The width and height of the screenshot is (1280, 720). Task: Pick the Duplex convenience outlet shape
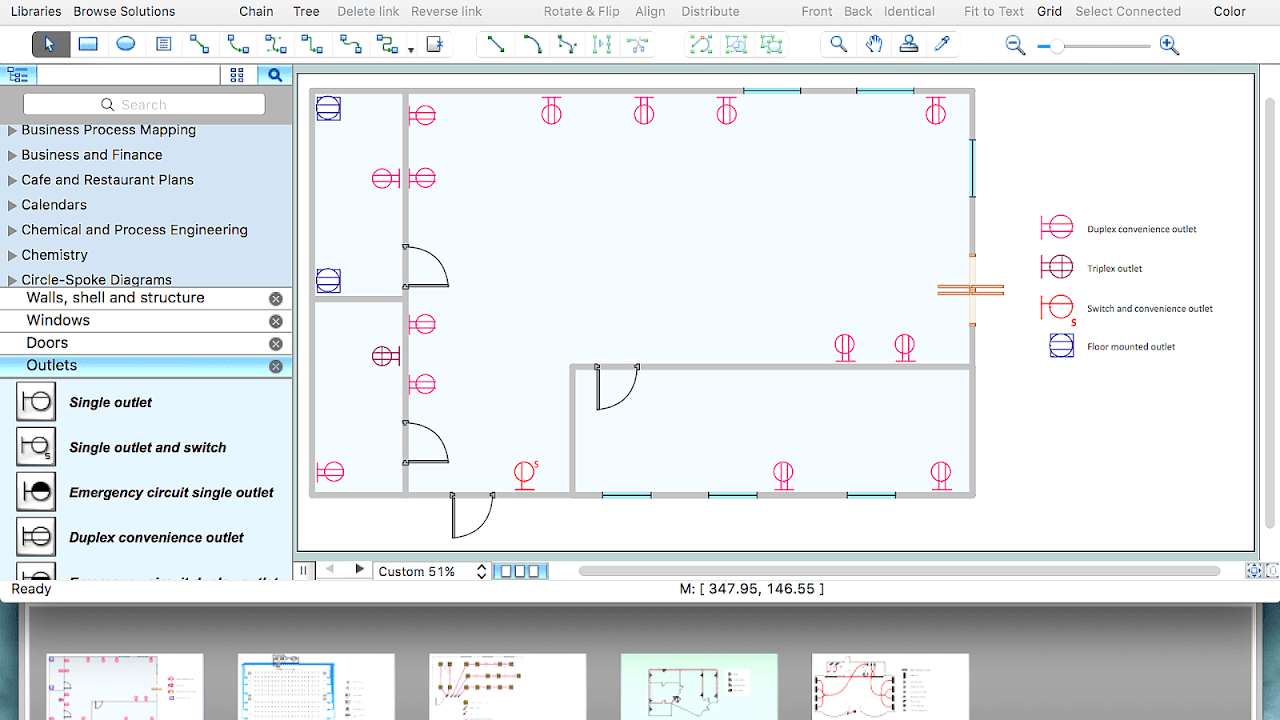pyautogui.click(x=36, y=537)
